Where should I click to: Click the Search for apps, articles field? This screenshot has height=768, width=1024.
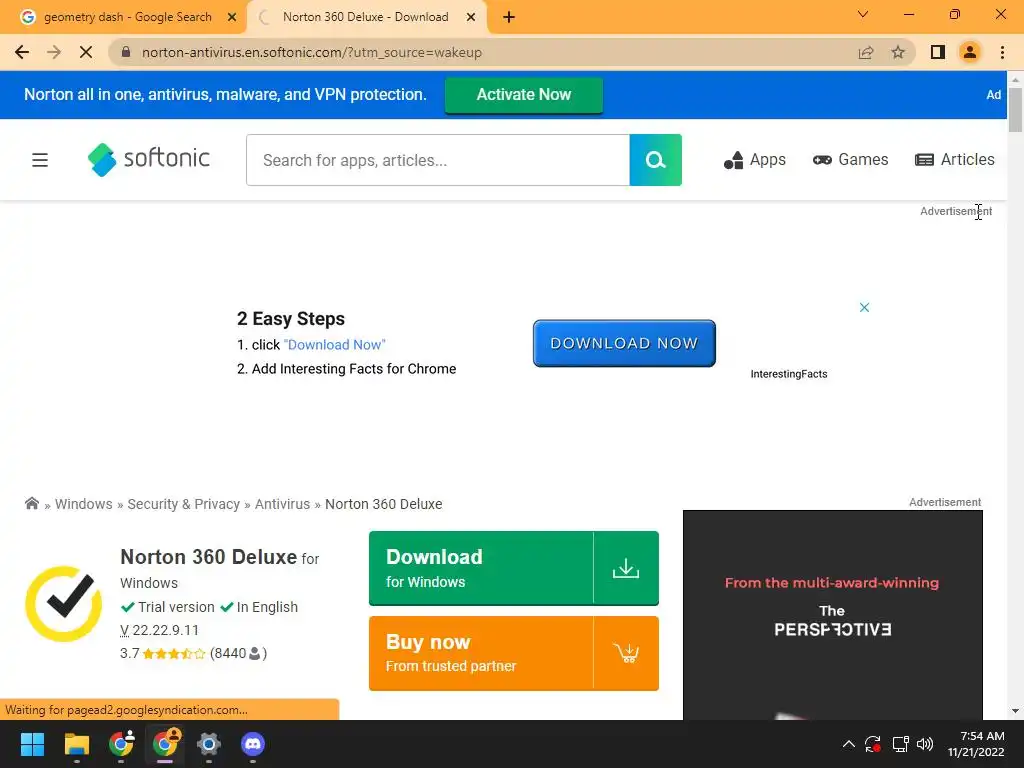[x=438, y=160]
